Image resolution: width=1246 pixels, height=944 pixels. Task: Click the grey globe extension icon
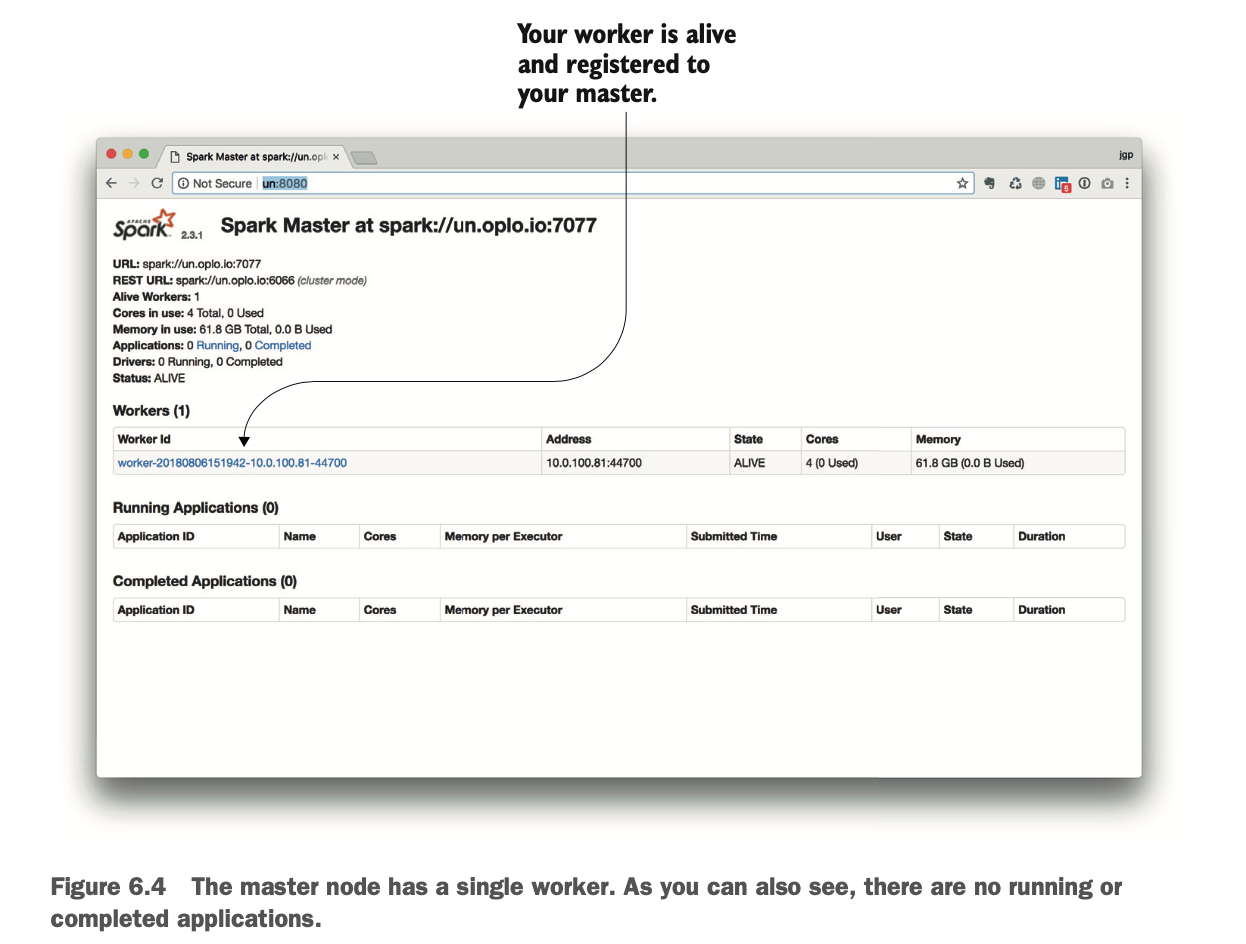point(1038,184)
